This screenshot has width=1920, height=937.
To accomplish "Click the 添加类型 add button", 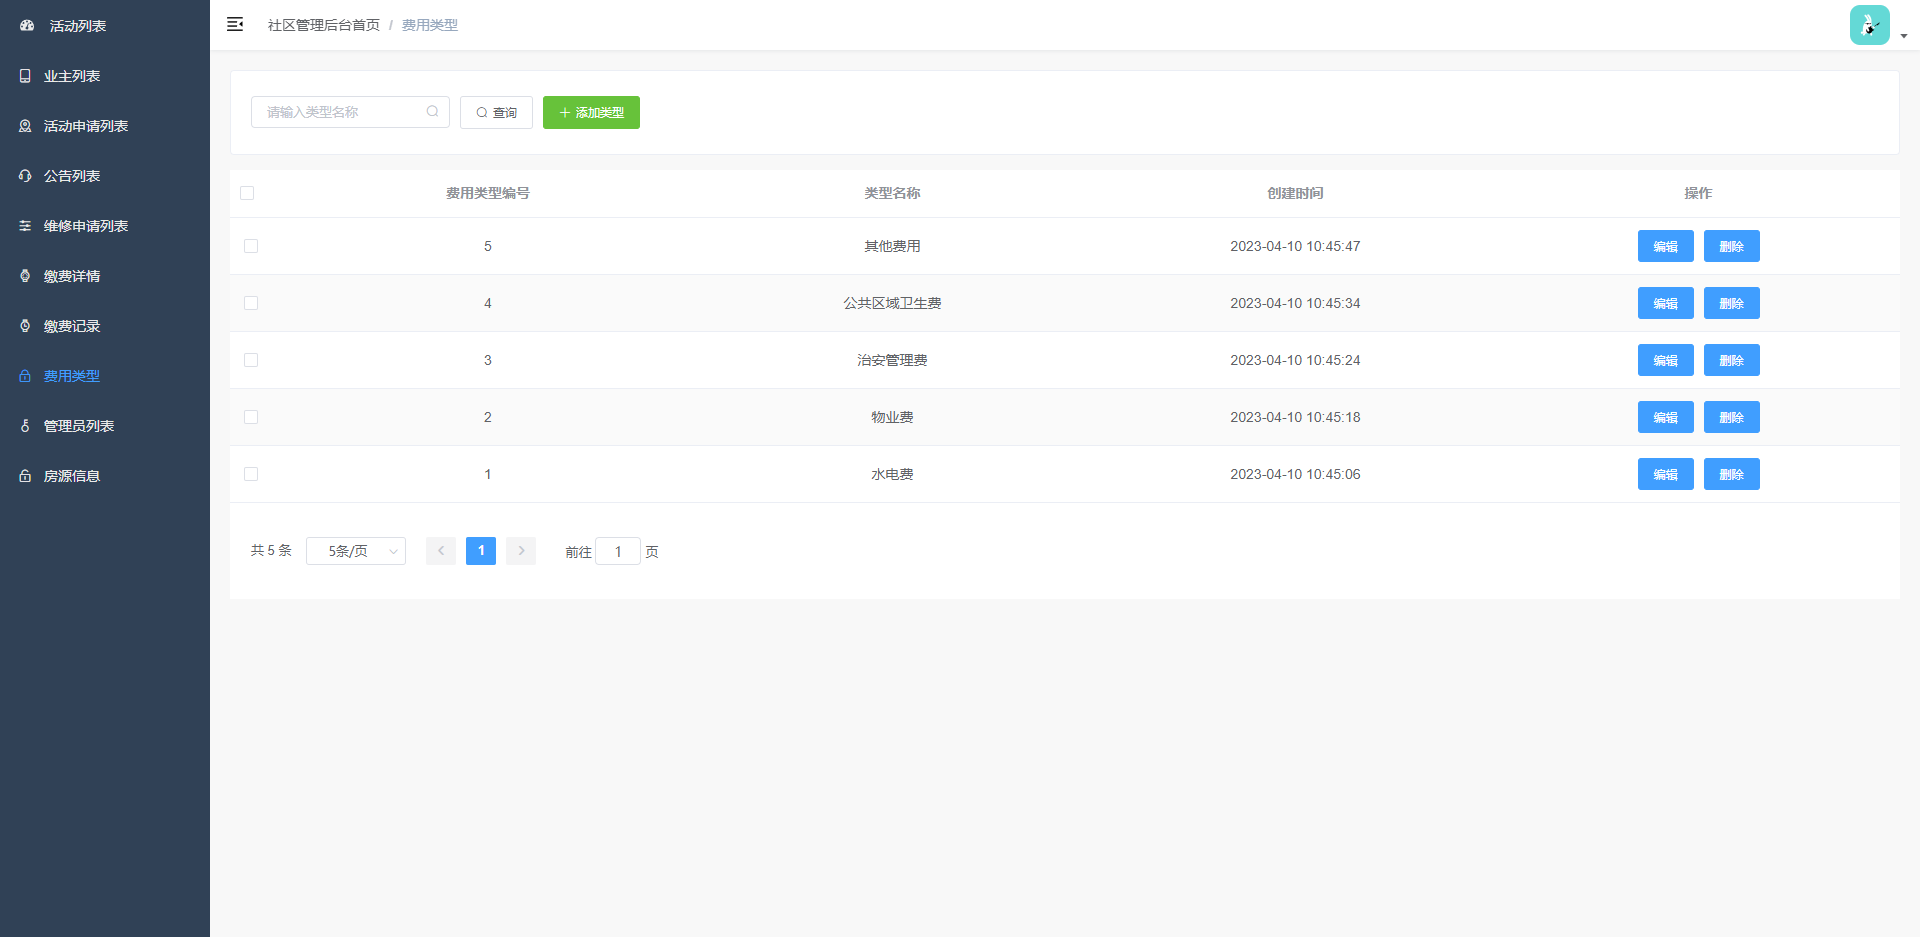I will tap(591, 112).
